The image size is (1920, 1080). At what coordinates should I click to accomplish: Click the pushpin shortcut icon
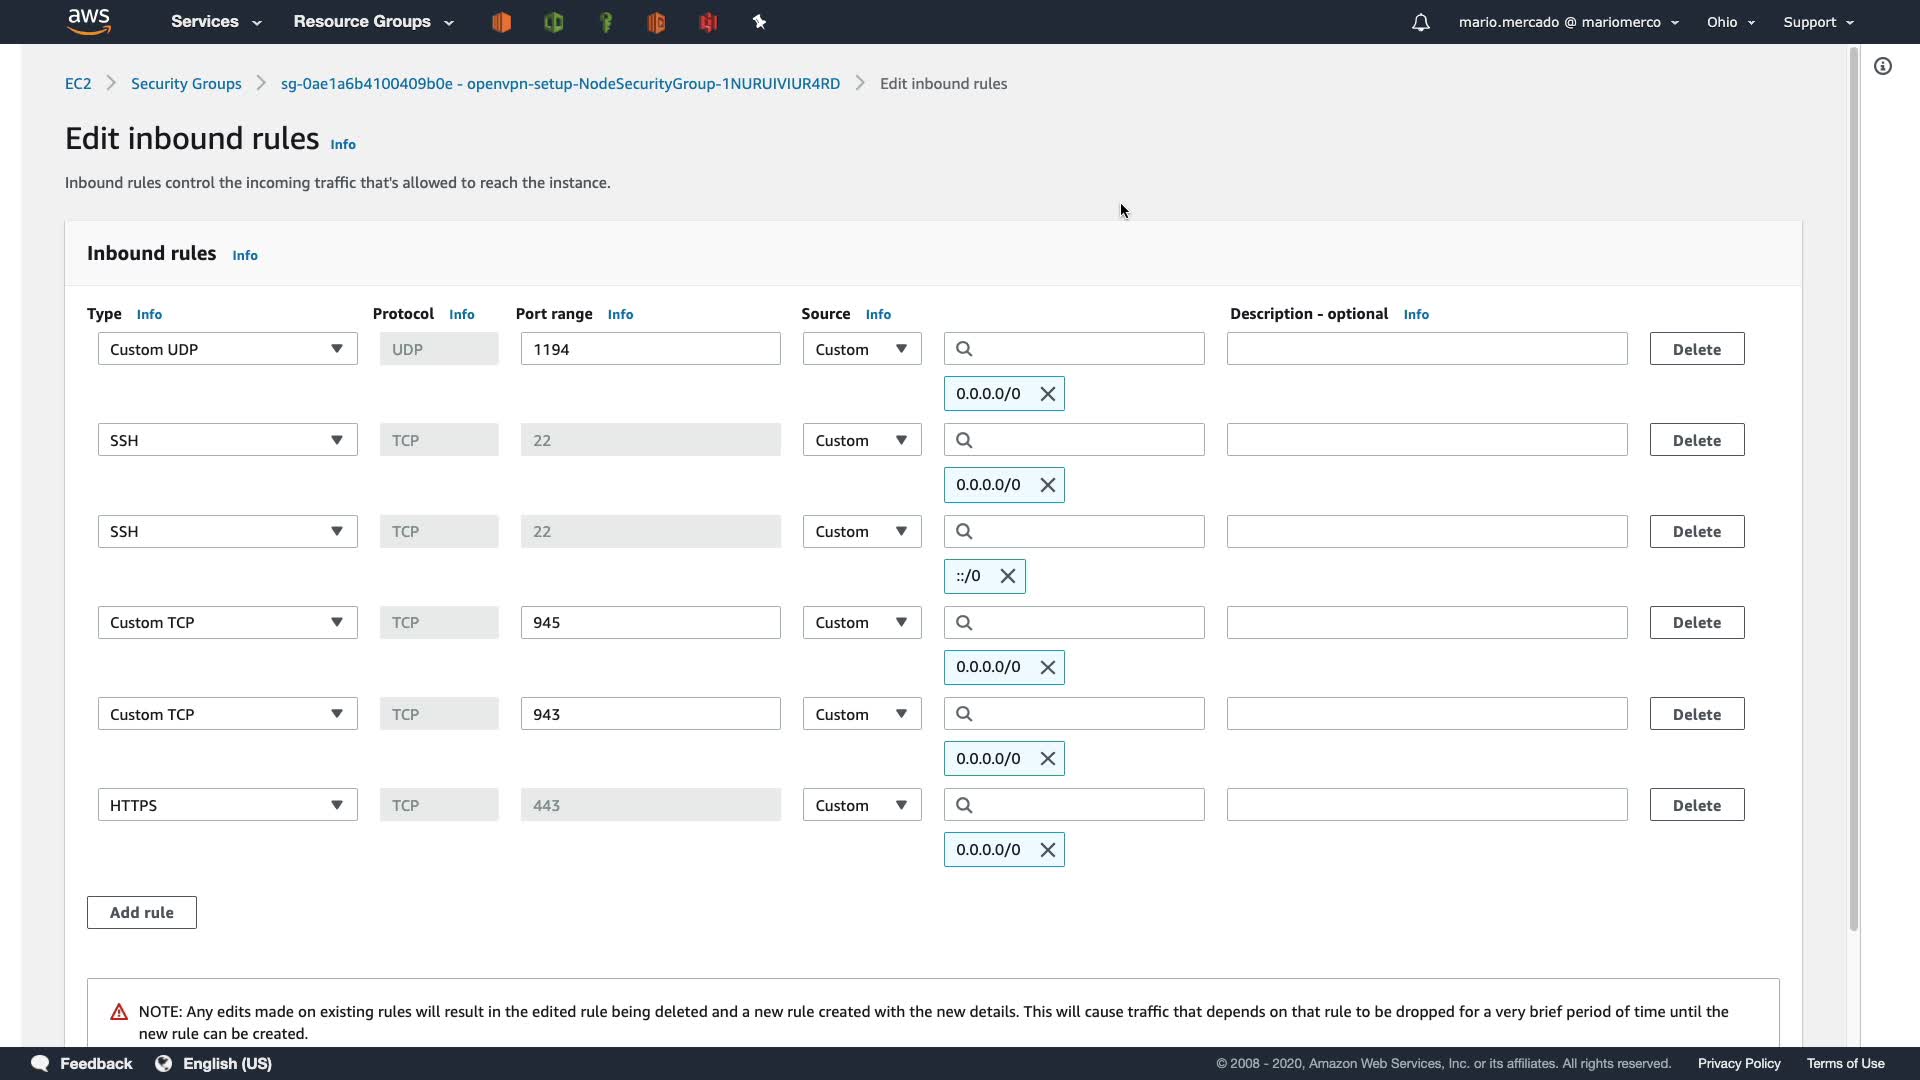click(759, 22)
